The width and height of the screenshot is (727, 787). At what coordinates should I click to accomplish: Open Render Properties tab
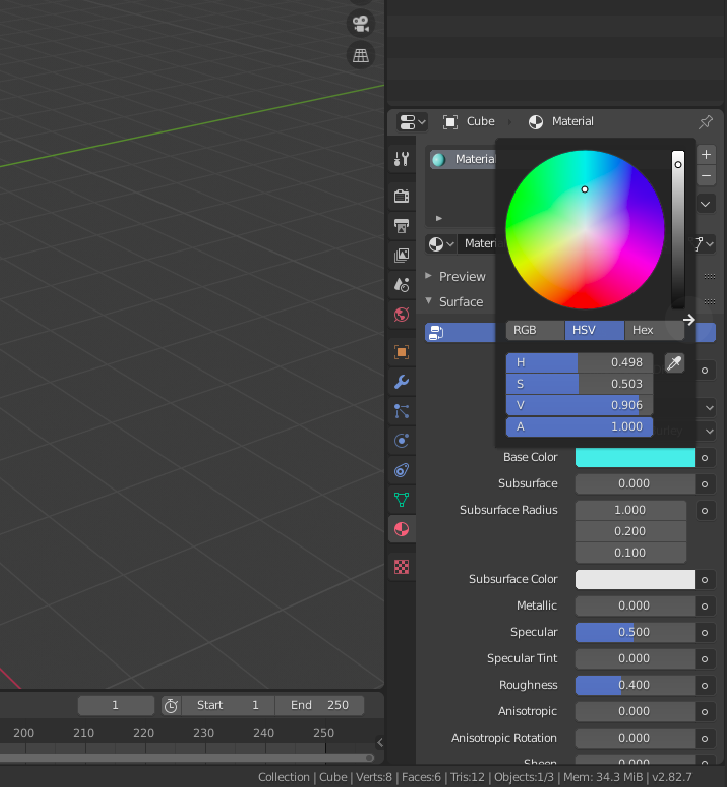click(x=402, y=196)
